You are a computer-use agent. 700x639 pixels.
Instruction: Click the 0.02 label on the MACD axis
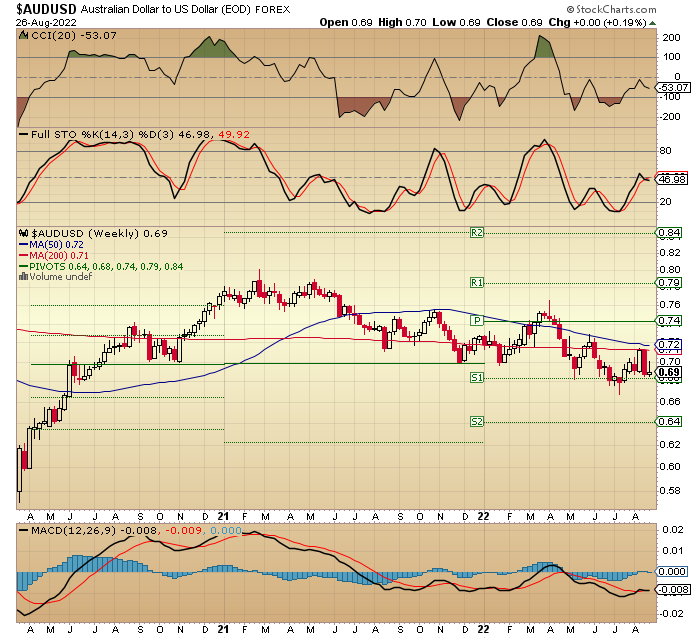point(672,530)
